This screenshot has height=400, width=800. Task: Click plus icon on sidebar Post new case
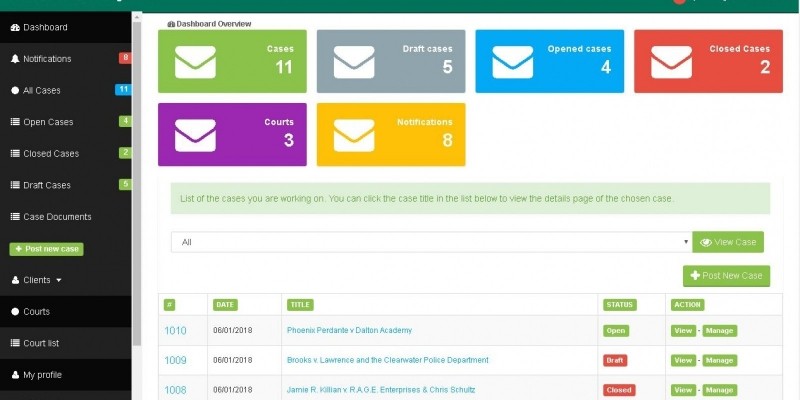tap(19, 249)
